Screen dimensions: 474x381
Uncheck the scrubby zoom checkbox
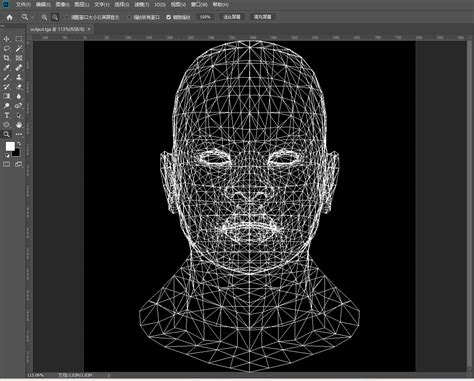coord(169,17)
